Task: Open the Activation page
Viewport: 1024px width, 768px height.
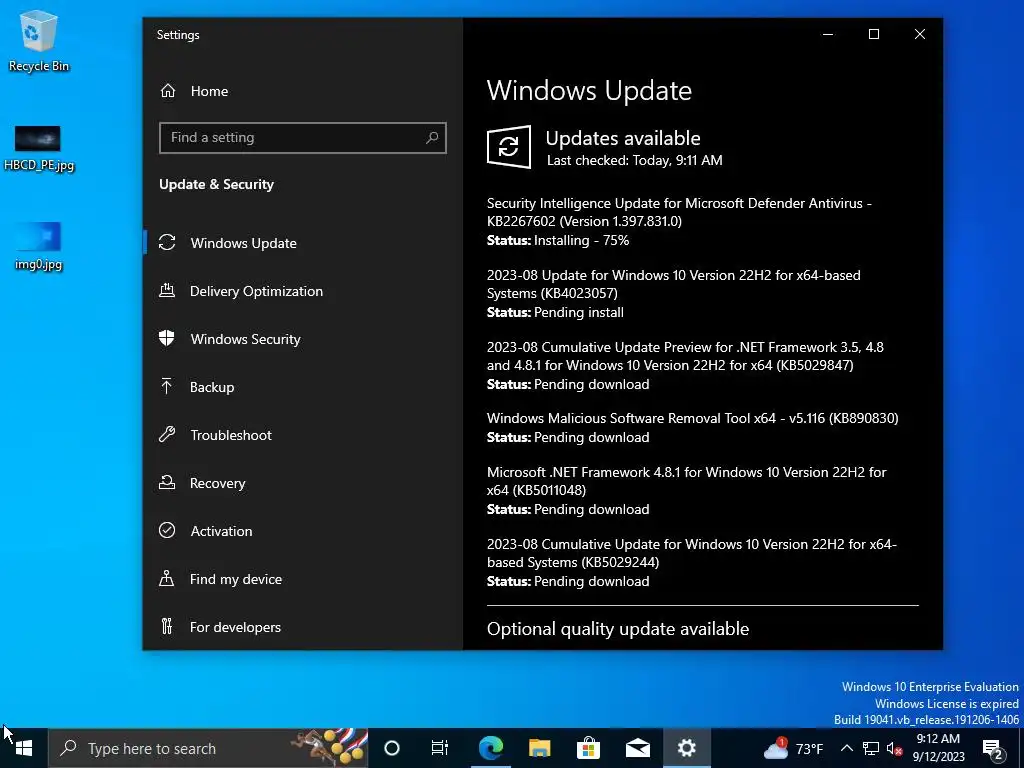Action: (303, 531)
